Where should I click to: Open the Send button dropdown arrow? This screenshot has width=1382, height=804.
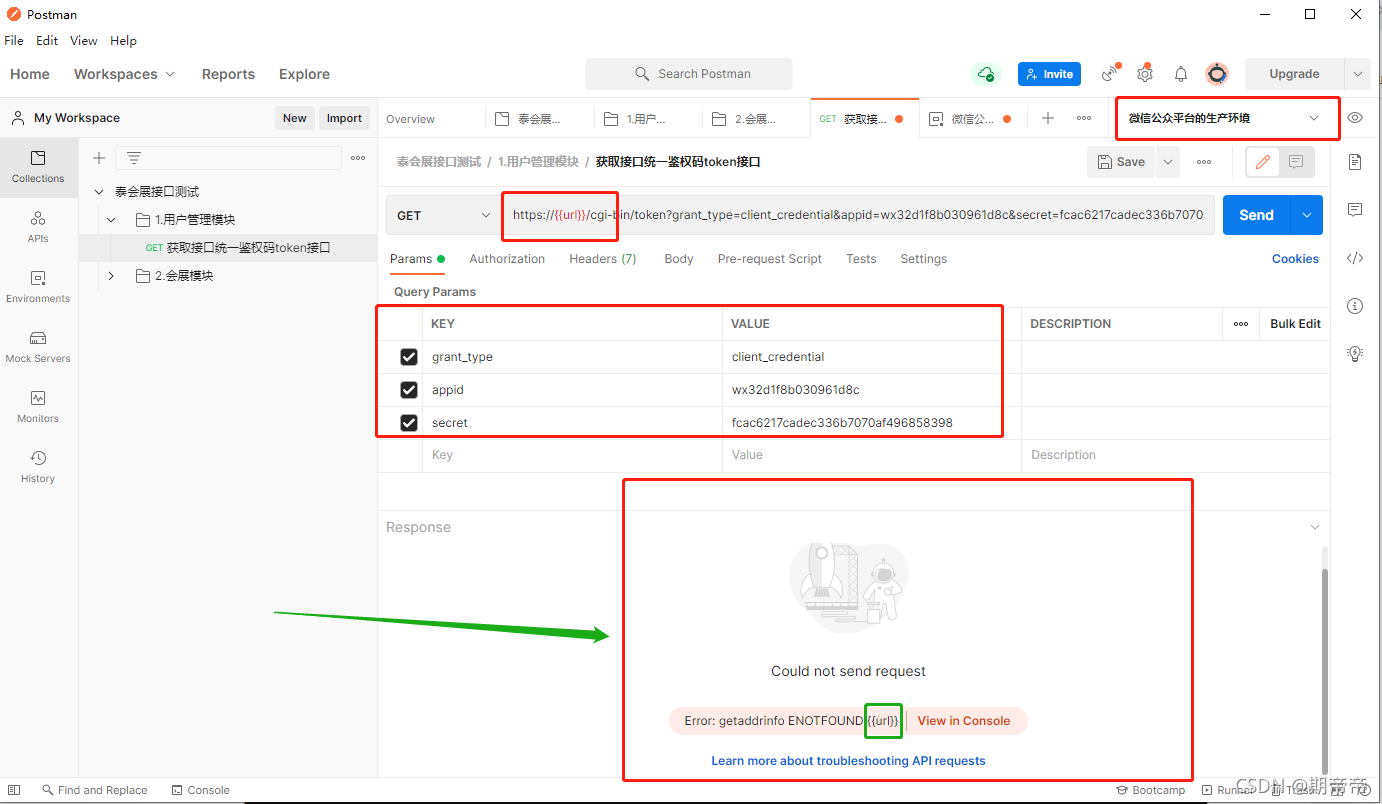pos(1307,215)
